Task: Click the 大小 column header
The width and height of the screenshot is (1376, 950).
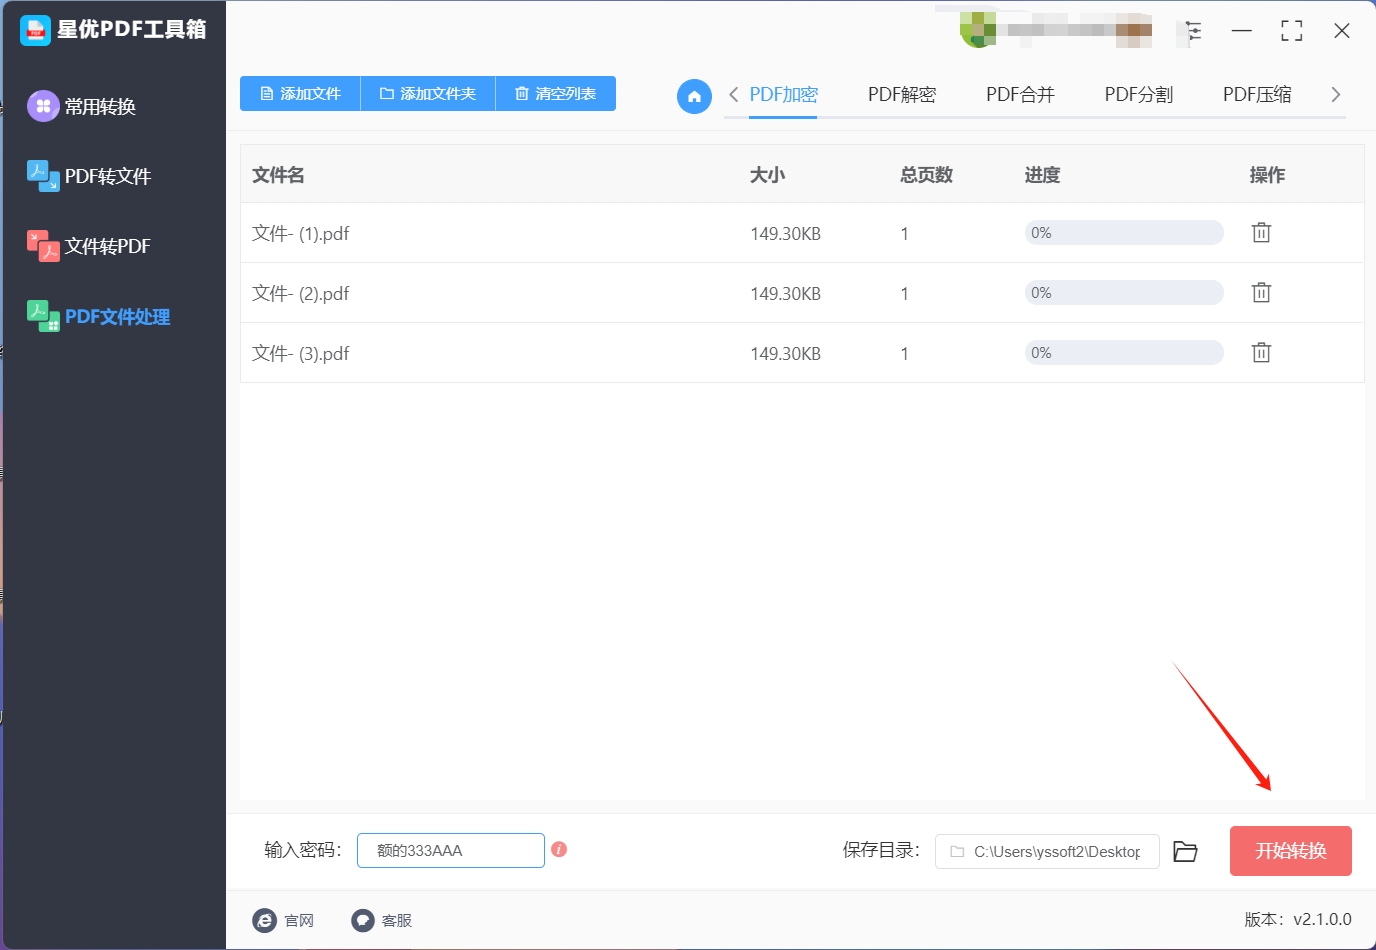Action: coord(768,175)
